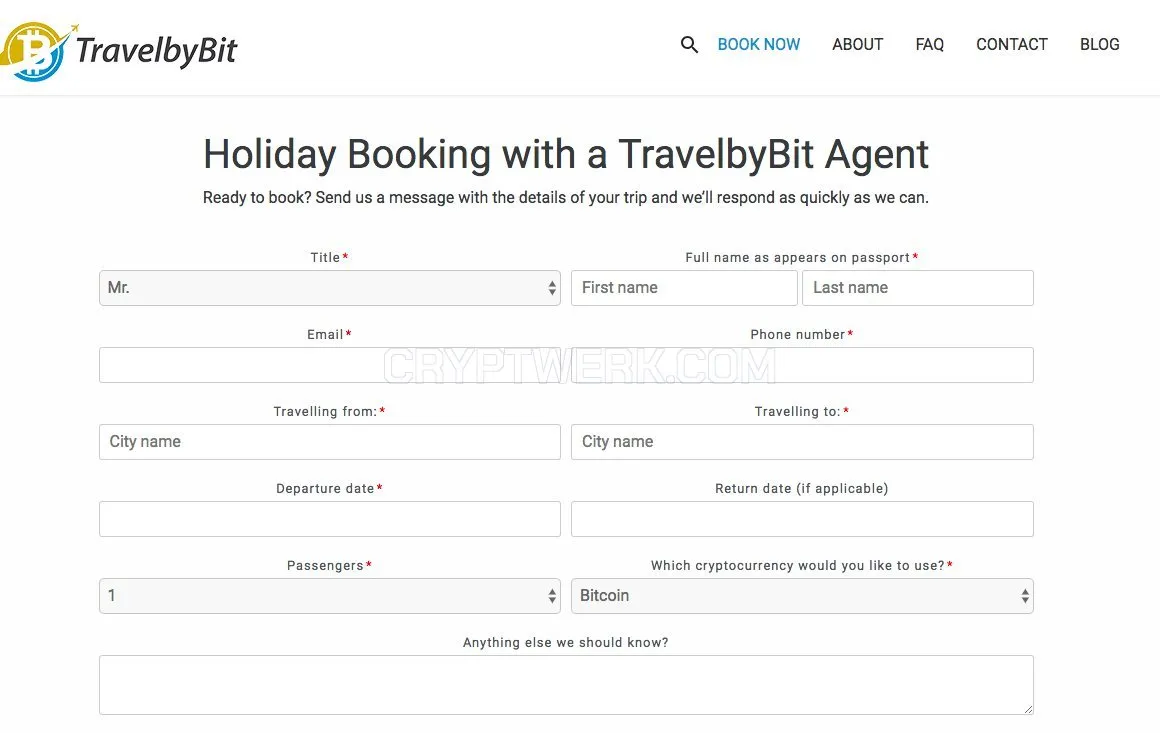The height and width of the screenshot is (733, 1160).
Task: Open the search magnifier icon
Action: coord(689,44)
